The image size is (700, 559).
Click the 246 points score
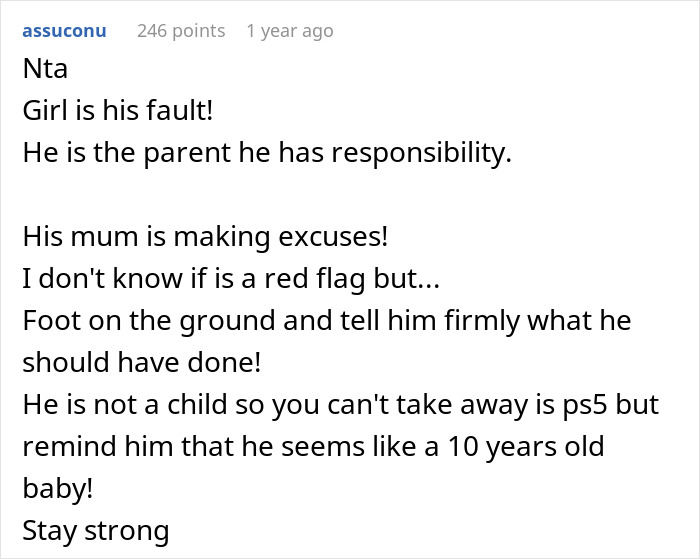tap(181, 31)
